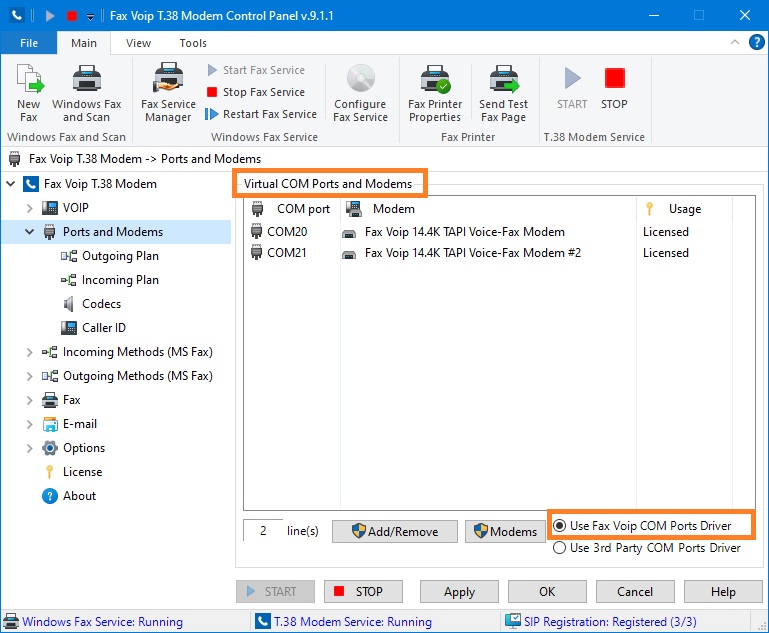Click ribbon START T.38 Modem Service
Image resolution: width=769 pixels, height=633 pixels.
point(572,88)
